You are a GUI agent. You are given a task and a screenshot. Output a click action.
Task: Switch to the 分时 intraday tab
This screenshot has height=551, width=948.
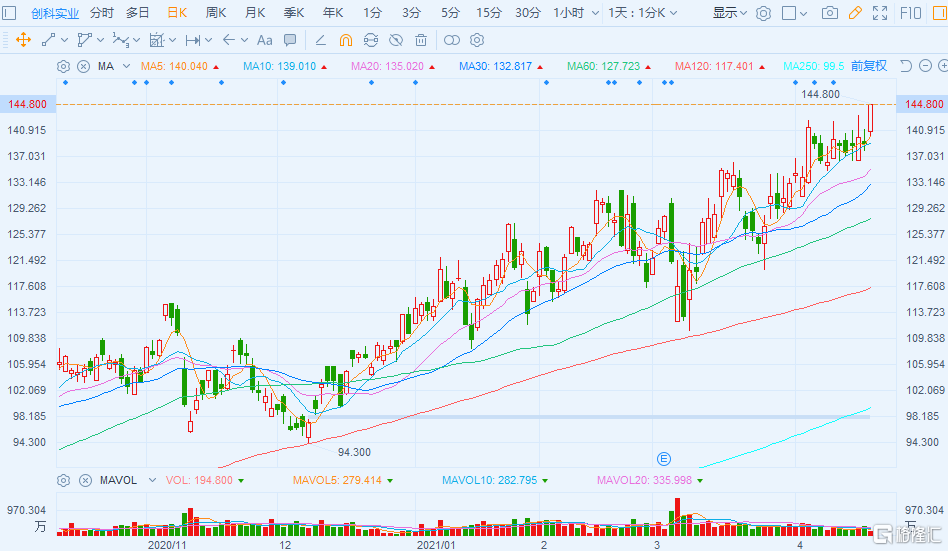(x=101, y=13)
